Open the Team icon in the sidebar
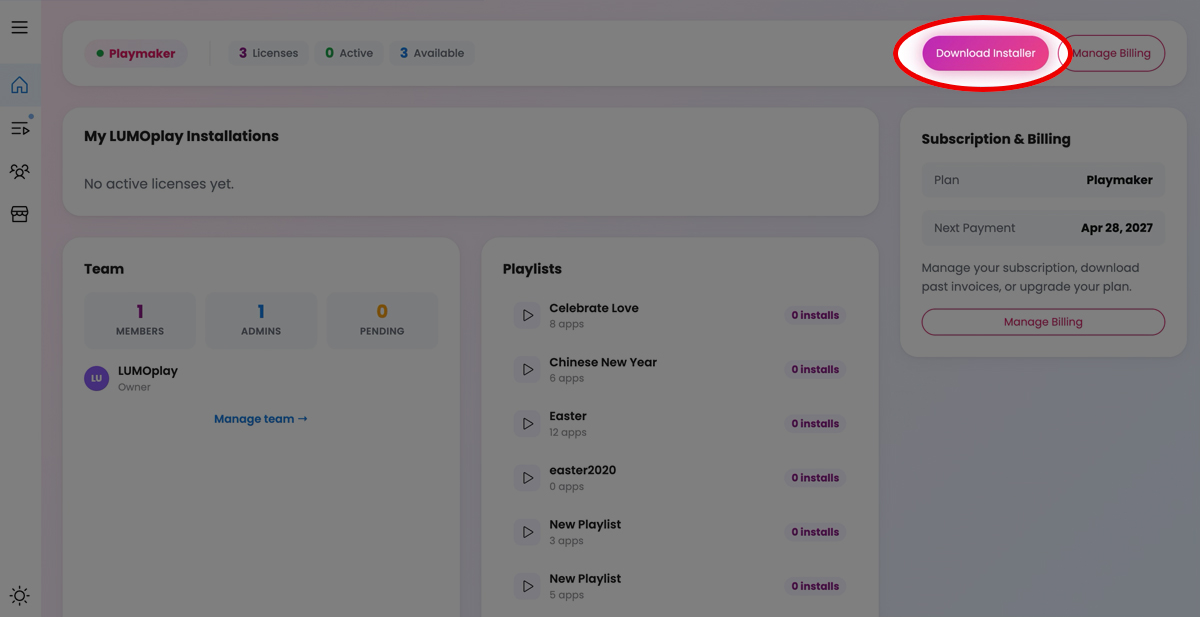Image resolution: width=1200 pixels, height=617 pixels. click(20, 171)
